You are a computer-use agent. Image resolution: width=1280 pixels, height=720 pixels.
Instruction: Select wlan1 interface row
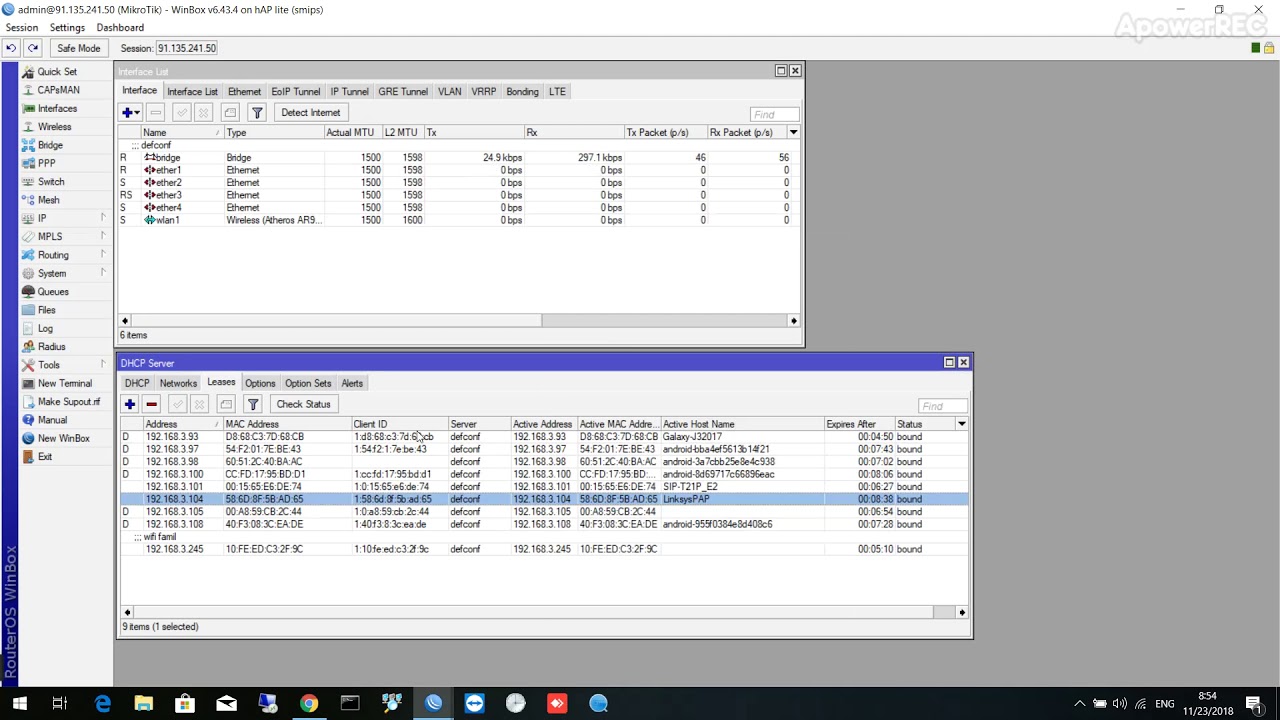pyautogui.click(x=460, y=220)
